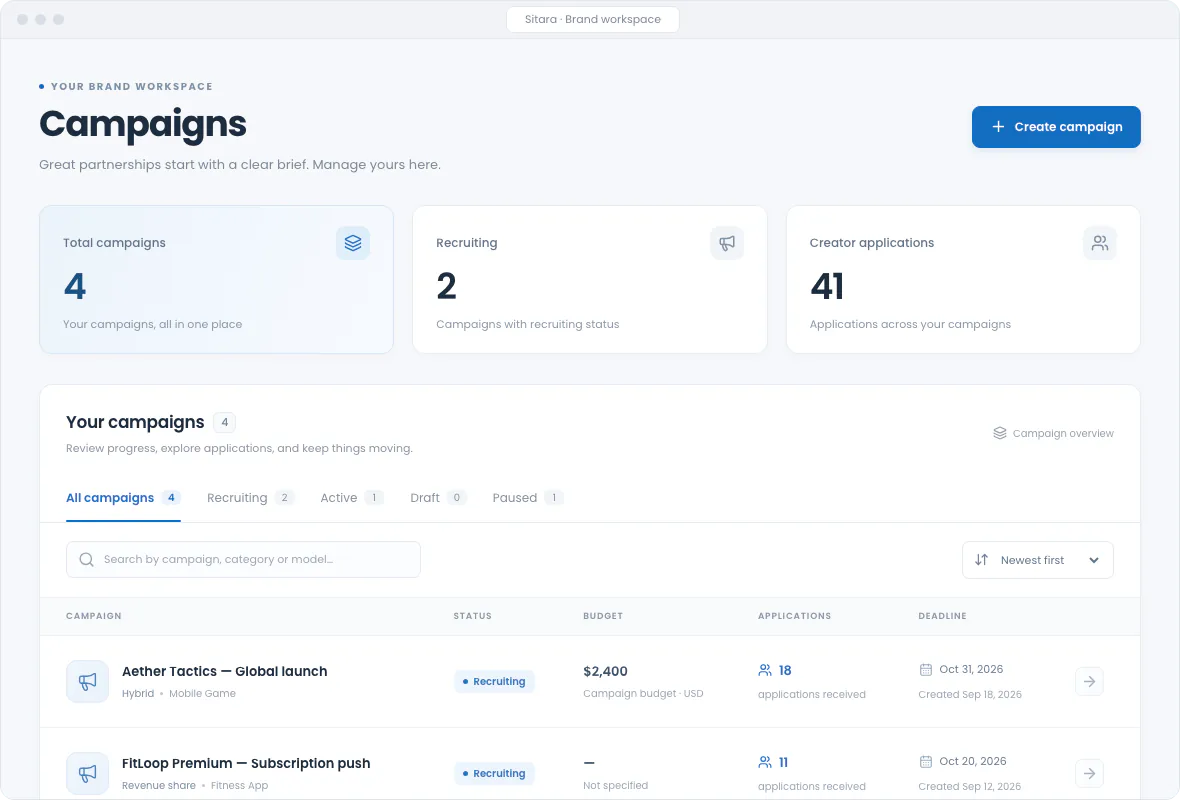This screenshot has width=1180, height=800.
Task: Switch to the Draft tab
Action: pos(438,497)
